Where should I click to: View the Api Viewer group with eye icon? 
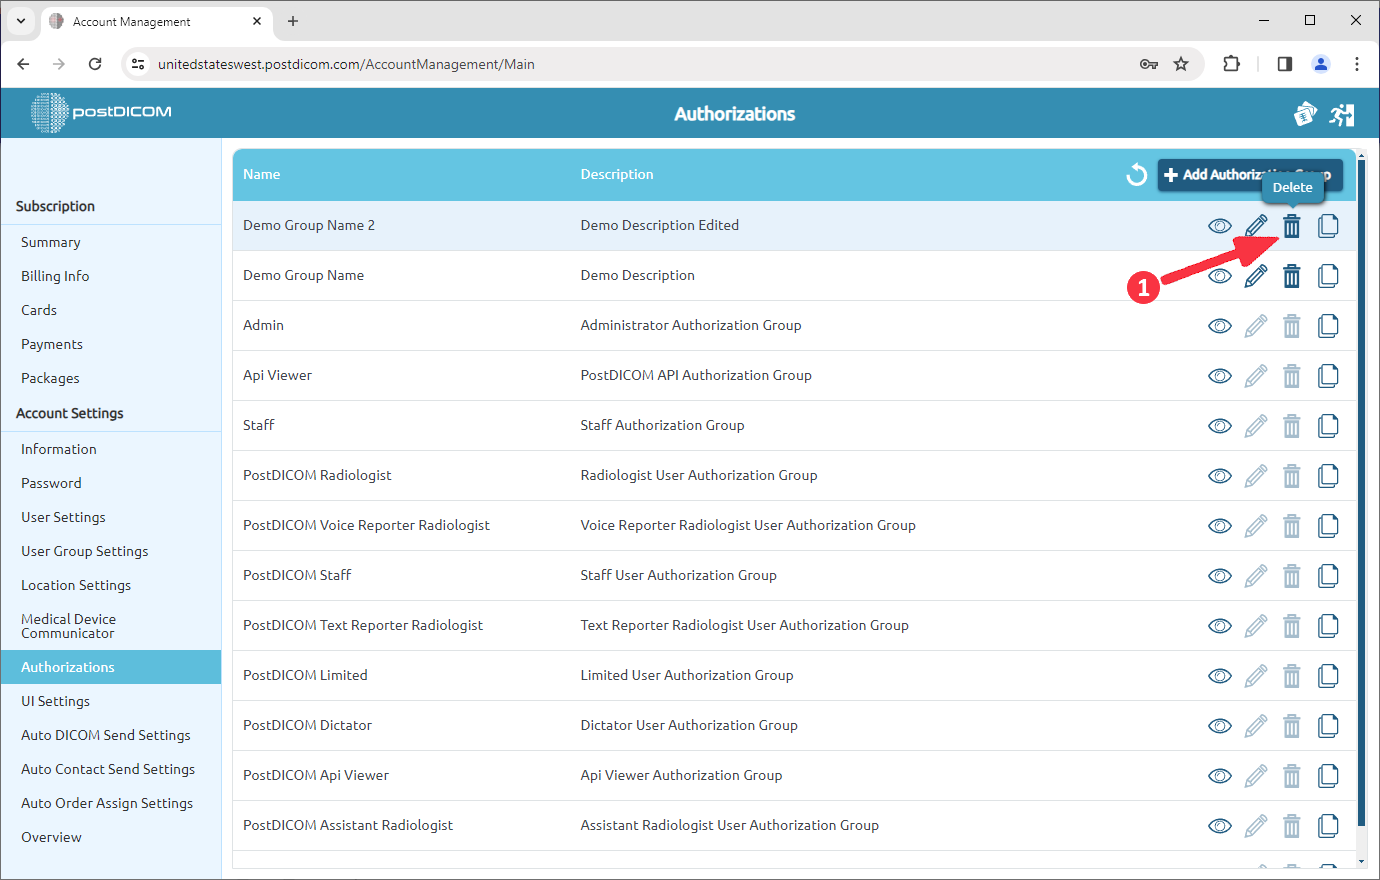(x=1219, y=375)
